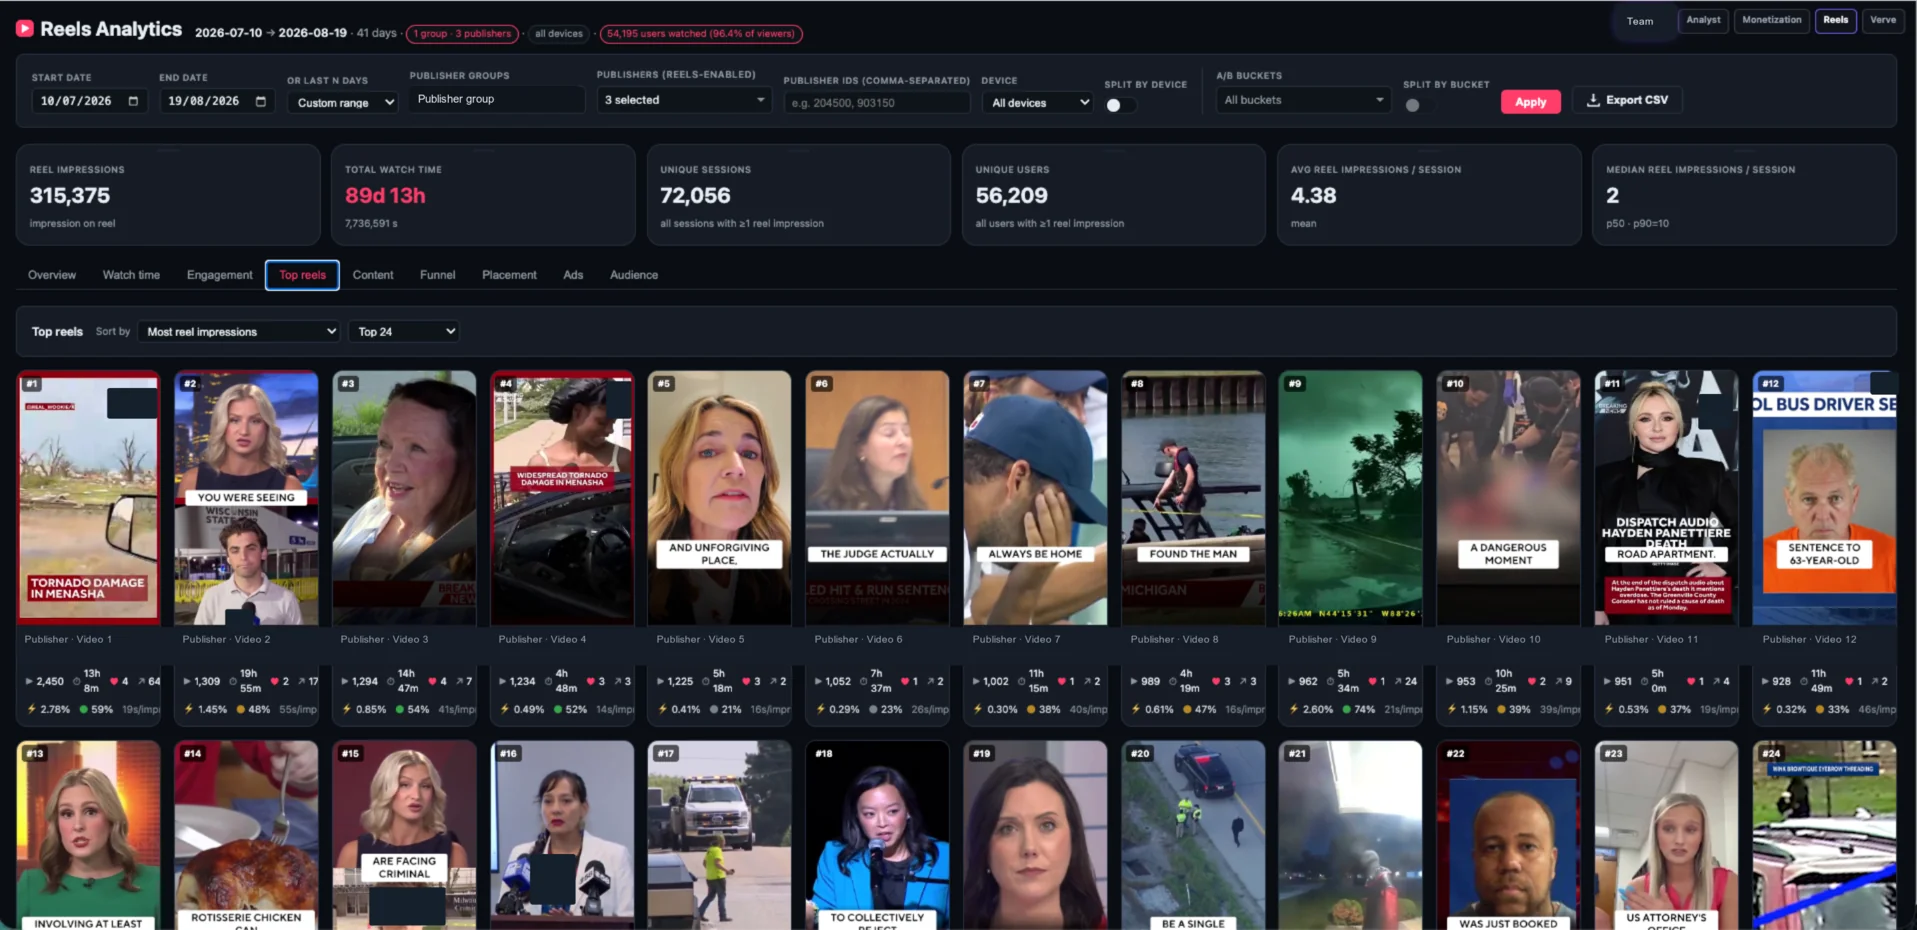Click the lightning rate icon on Video 5

coord(662,709)
